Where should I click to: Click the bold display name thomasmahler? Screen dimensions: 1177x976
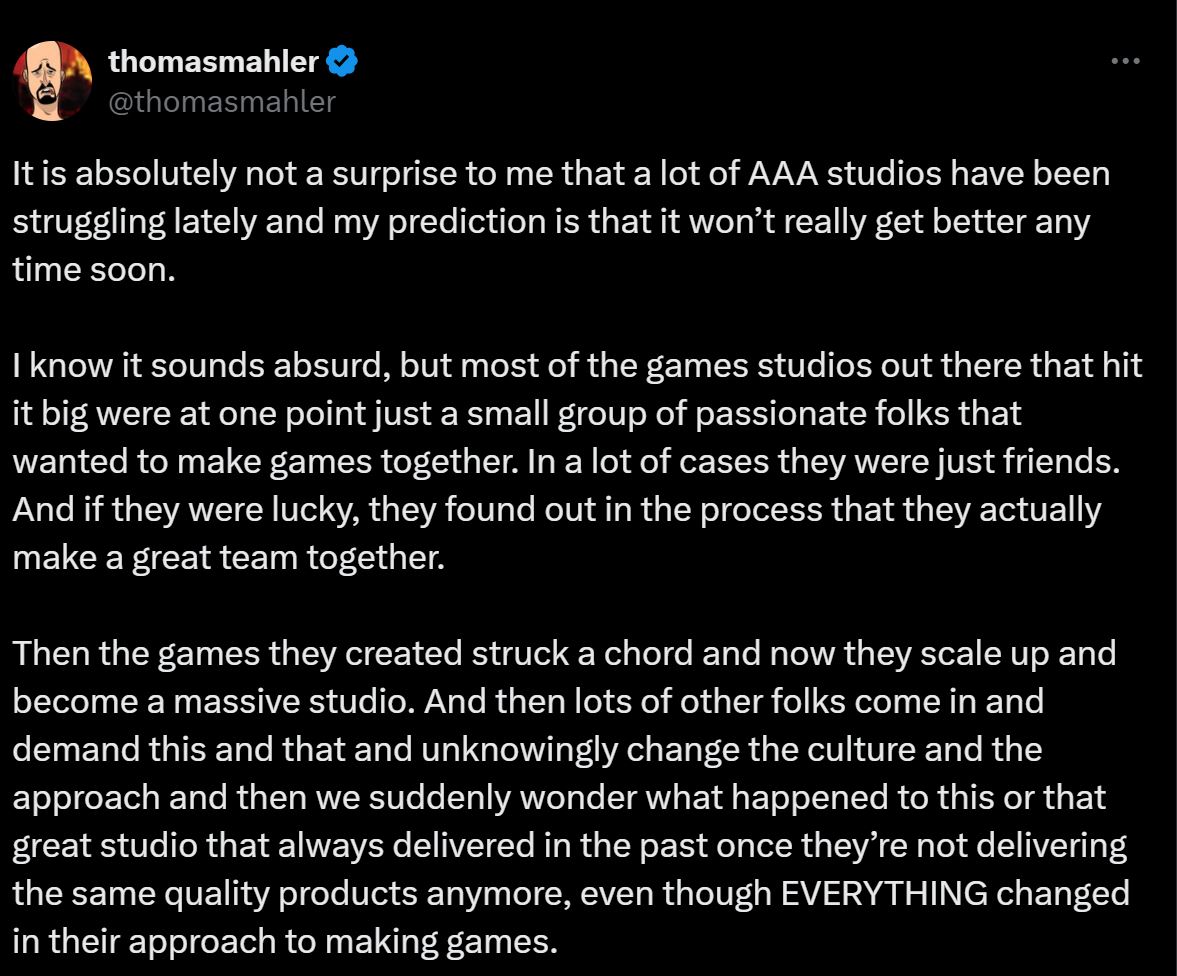(213, 62)
